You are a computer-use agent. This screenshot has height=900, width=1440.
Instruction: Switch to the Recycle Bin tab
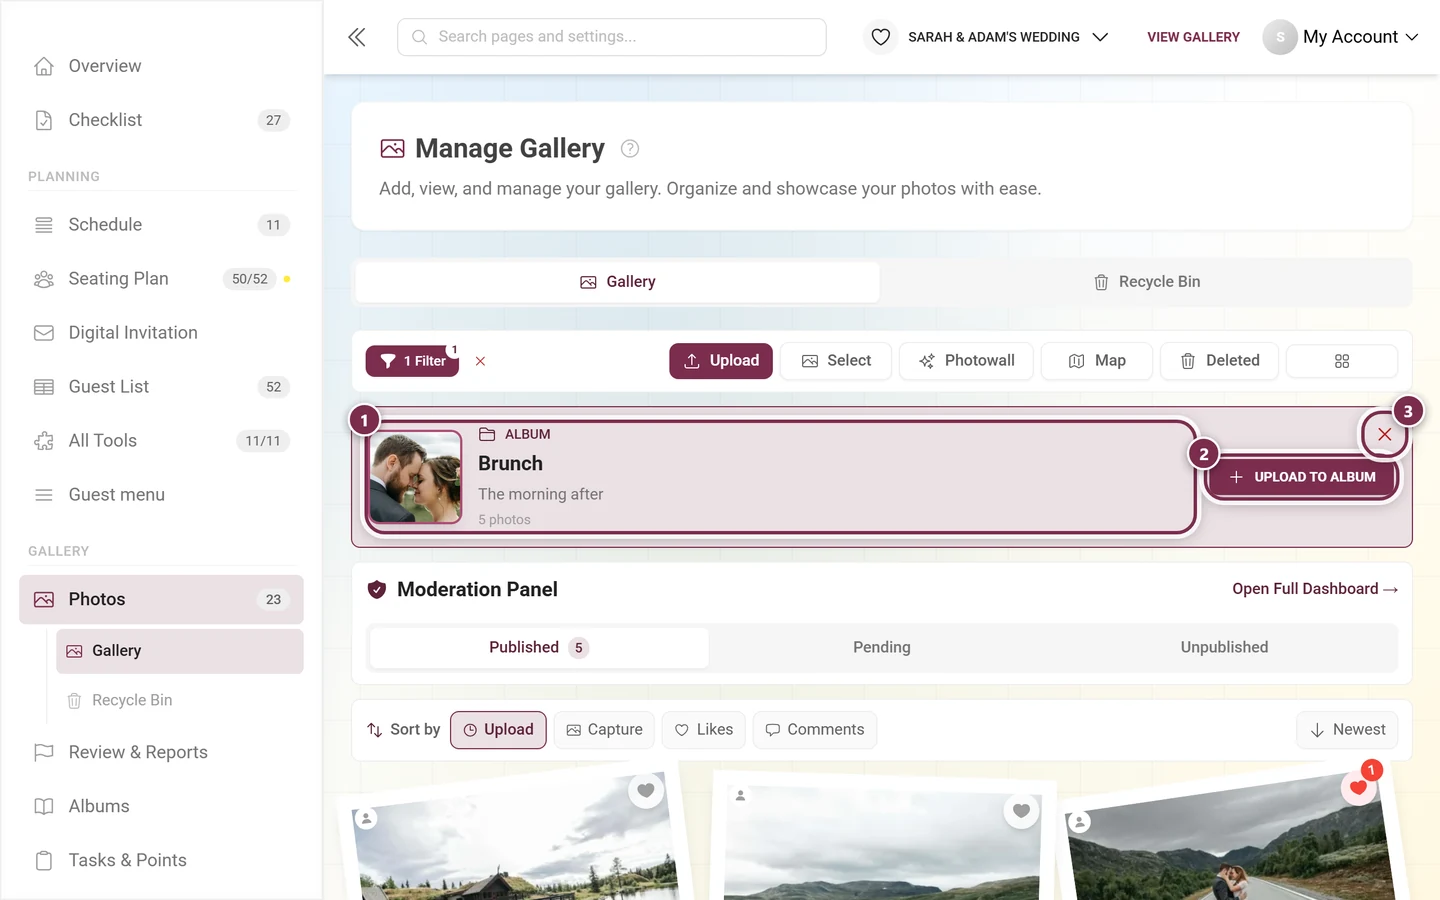tap(1146, 282)
